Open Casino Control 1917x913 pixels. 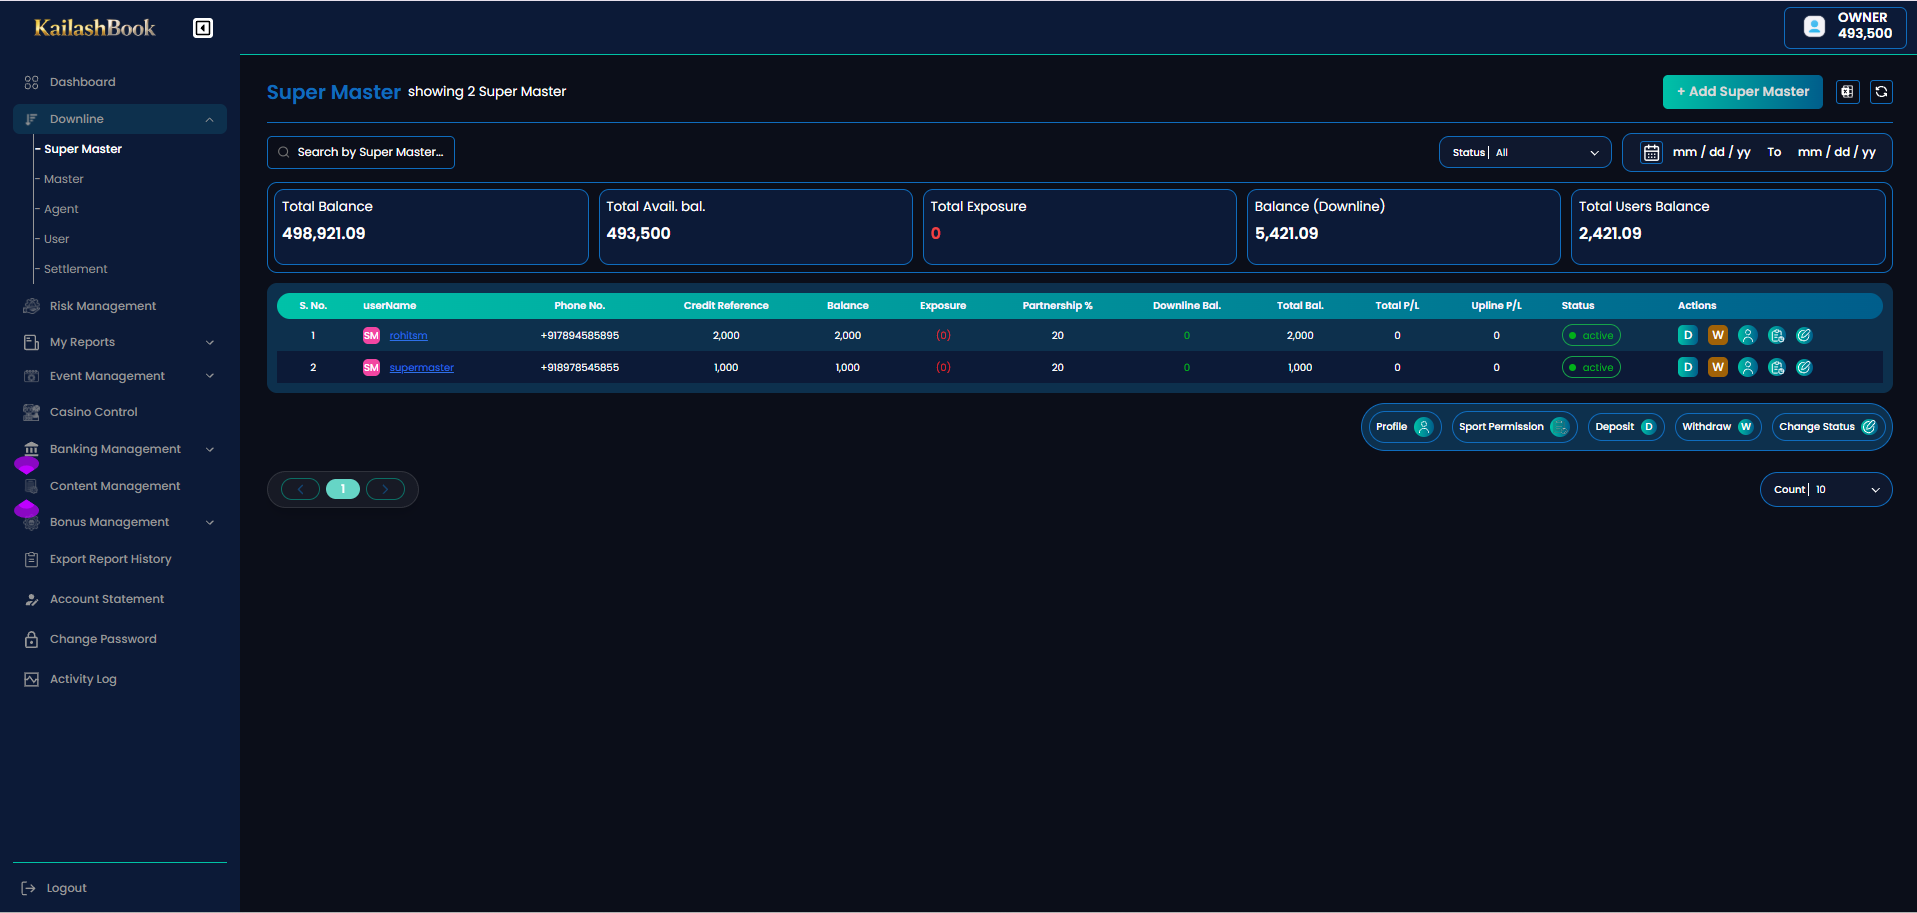coord(94,412)
